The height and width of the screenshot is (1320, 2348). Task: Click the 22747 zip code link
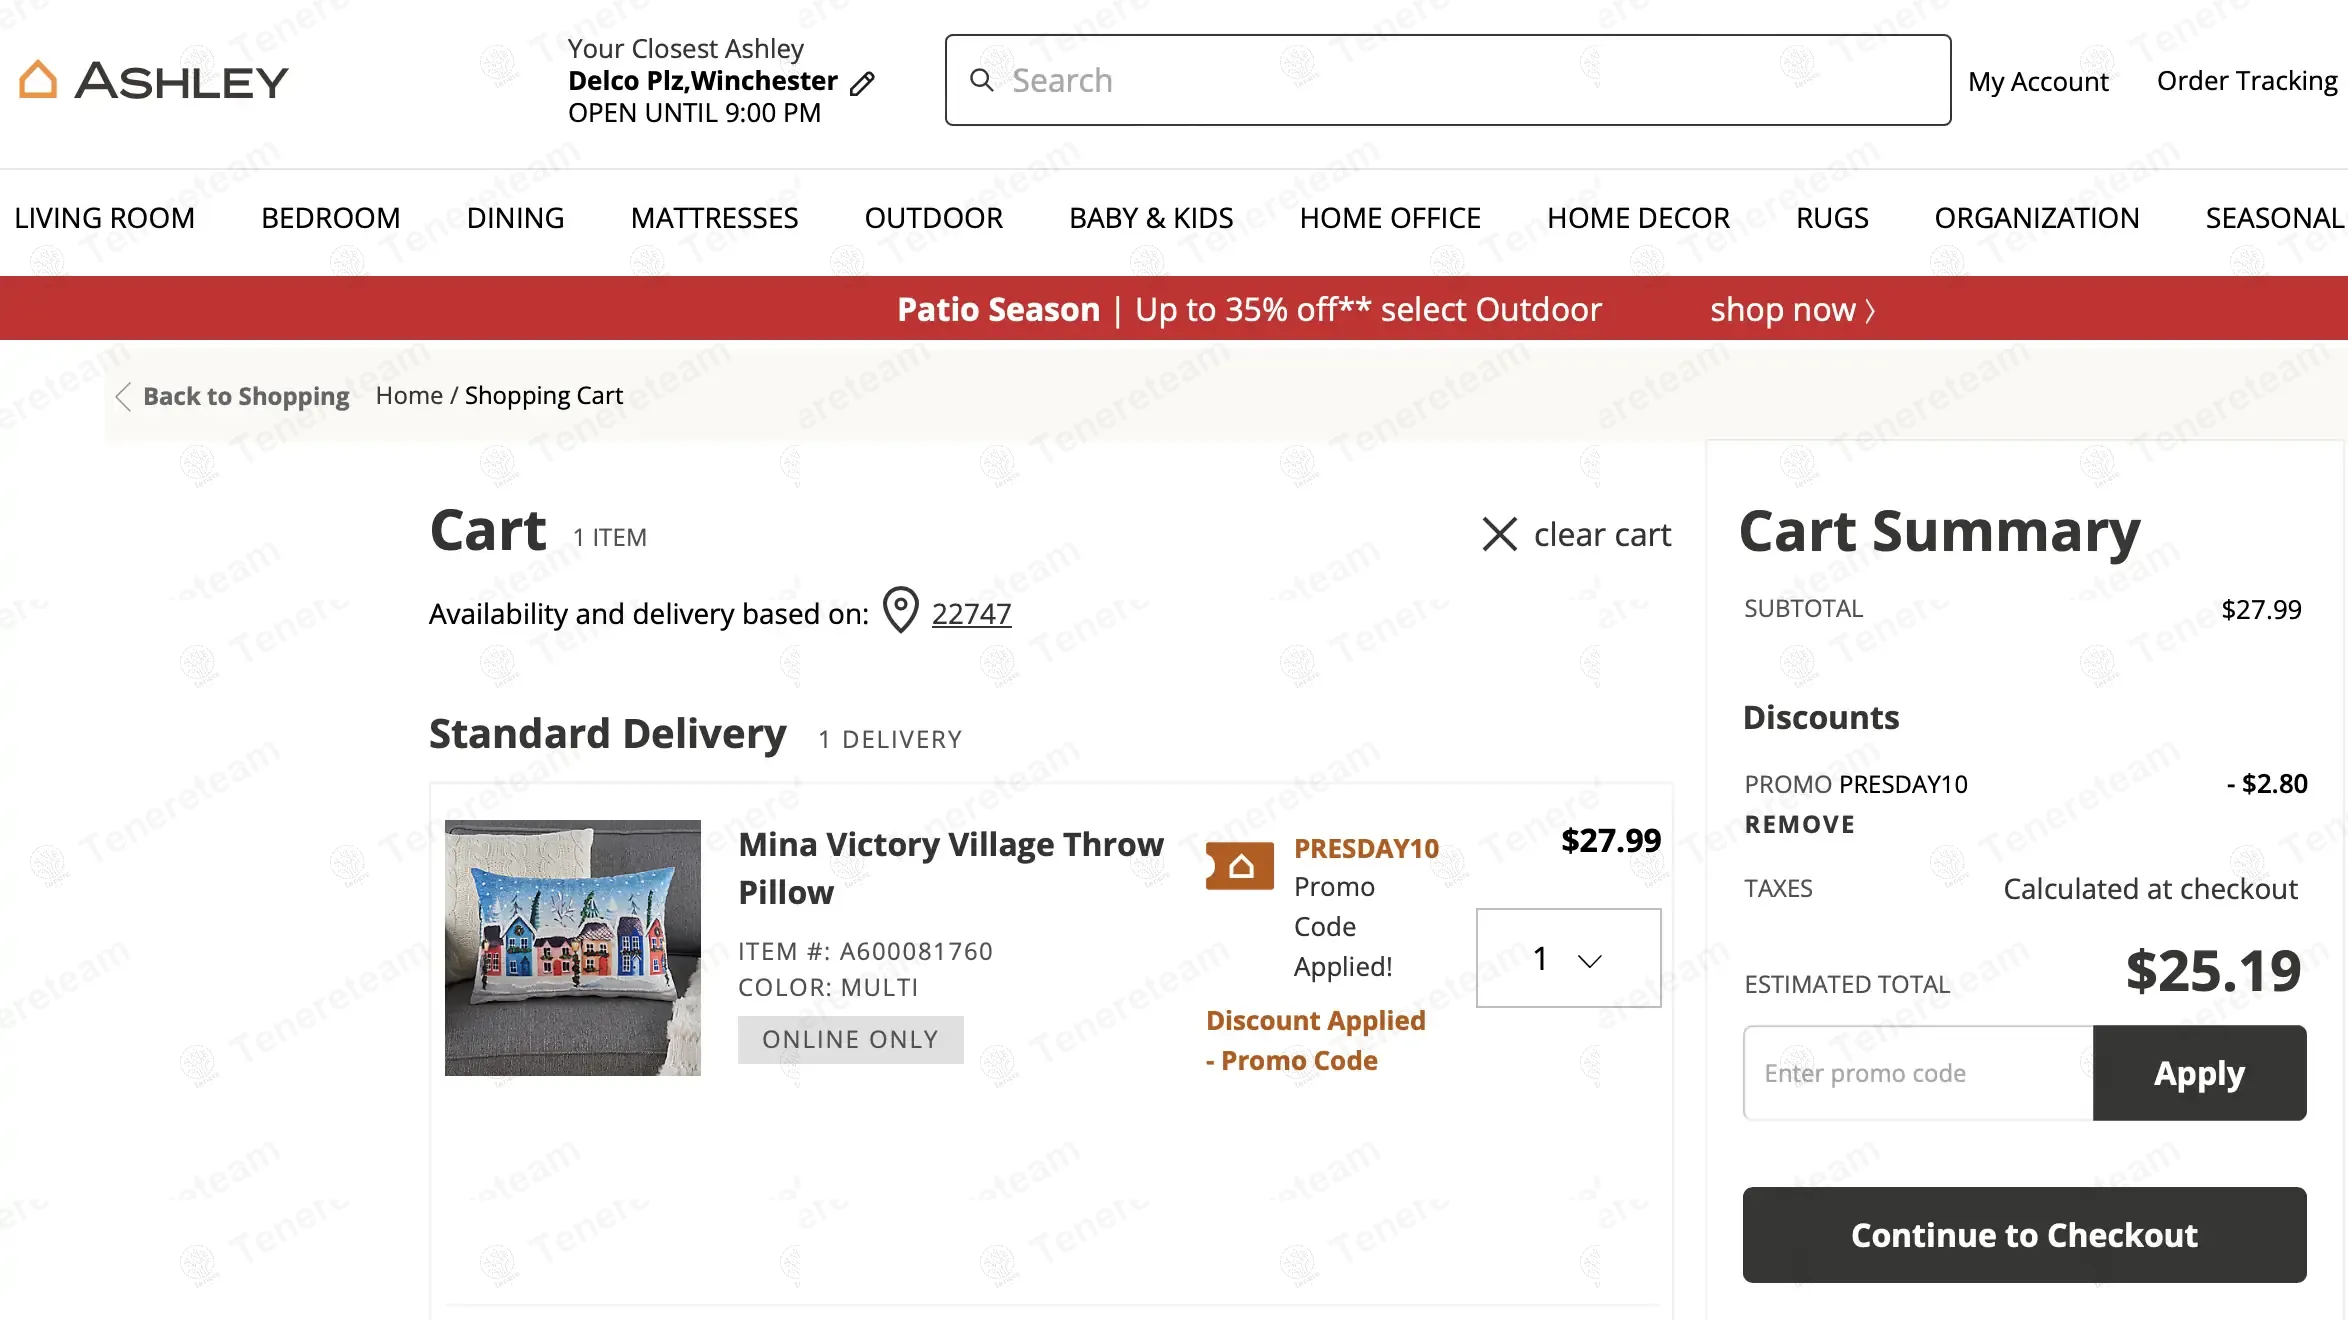(971, 613)
